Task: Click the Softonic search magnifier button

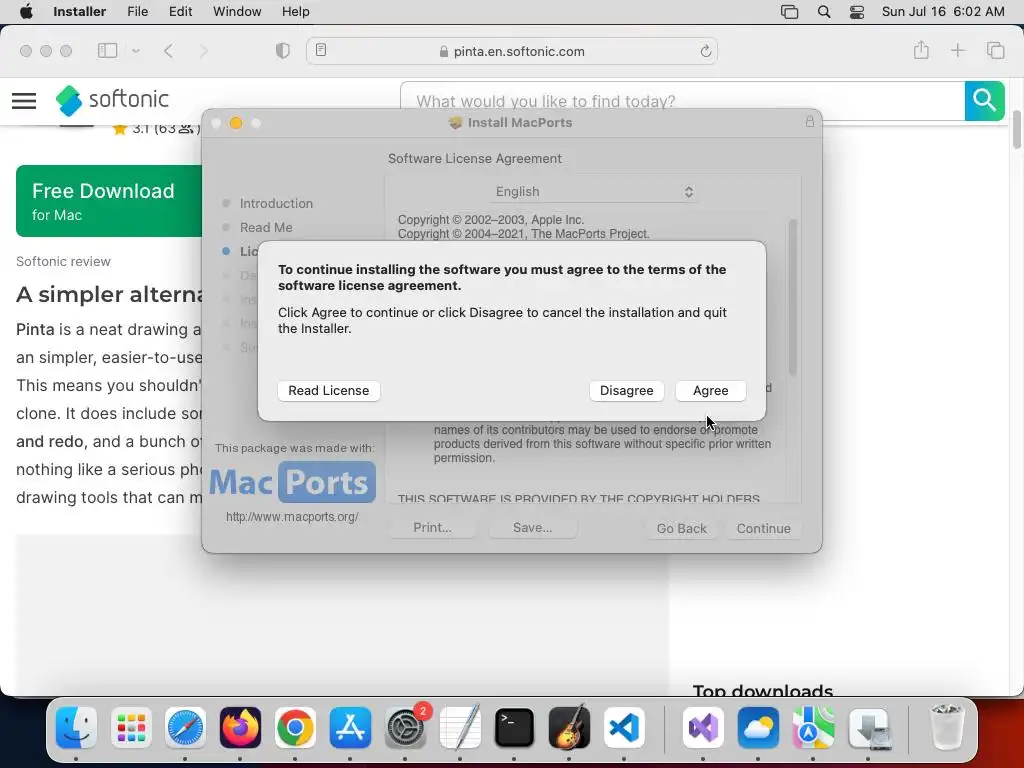Action: coord(984,101)
